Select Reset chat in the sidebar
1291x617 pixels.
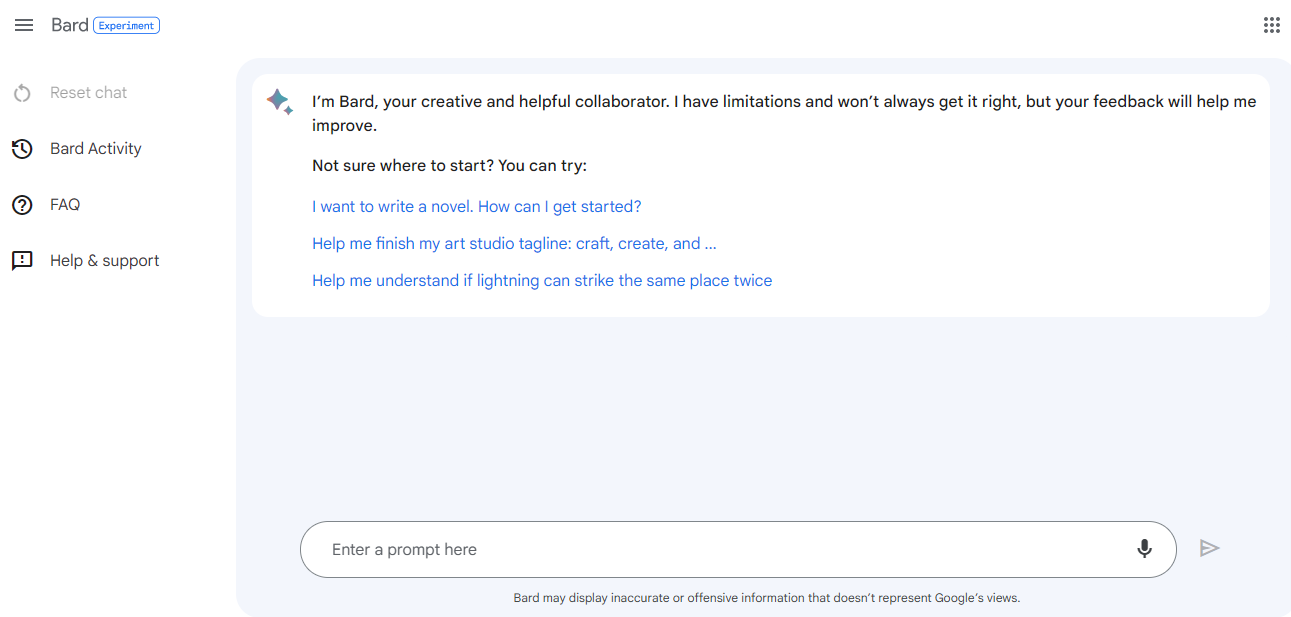click(89, 93)
